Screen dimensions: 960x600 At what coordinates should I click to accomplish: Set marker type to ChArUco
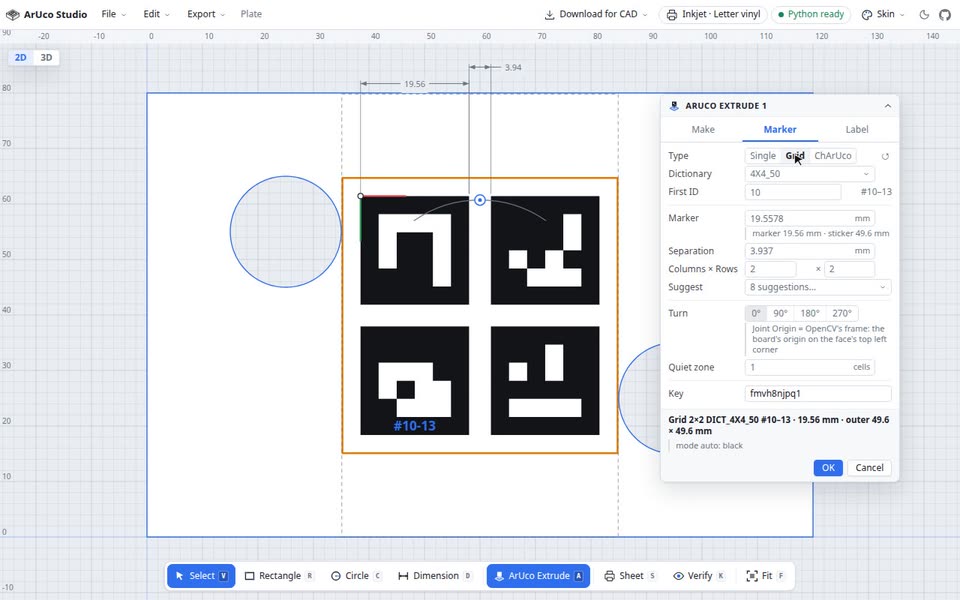click(x=833, y=156)
